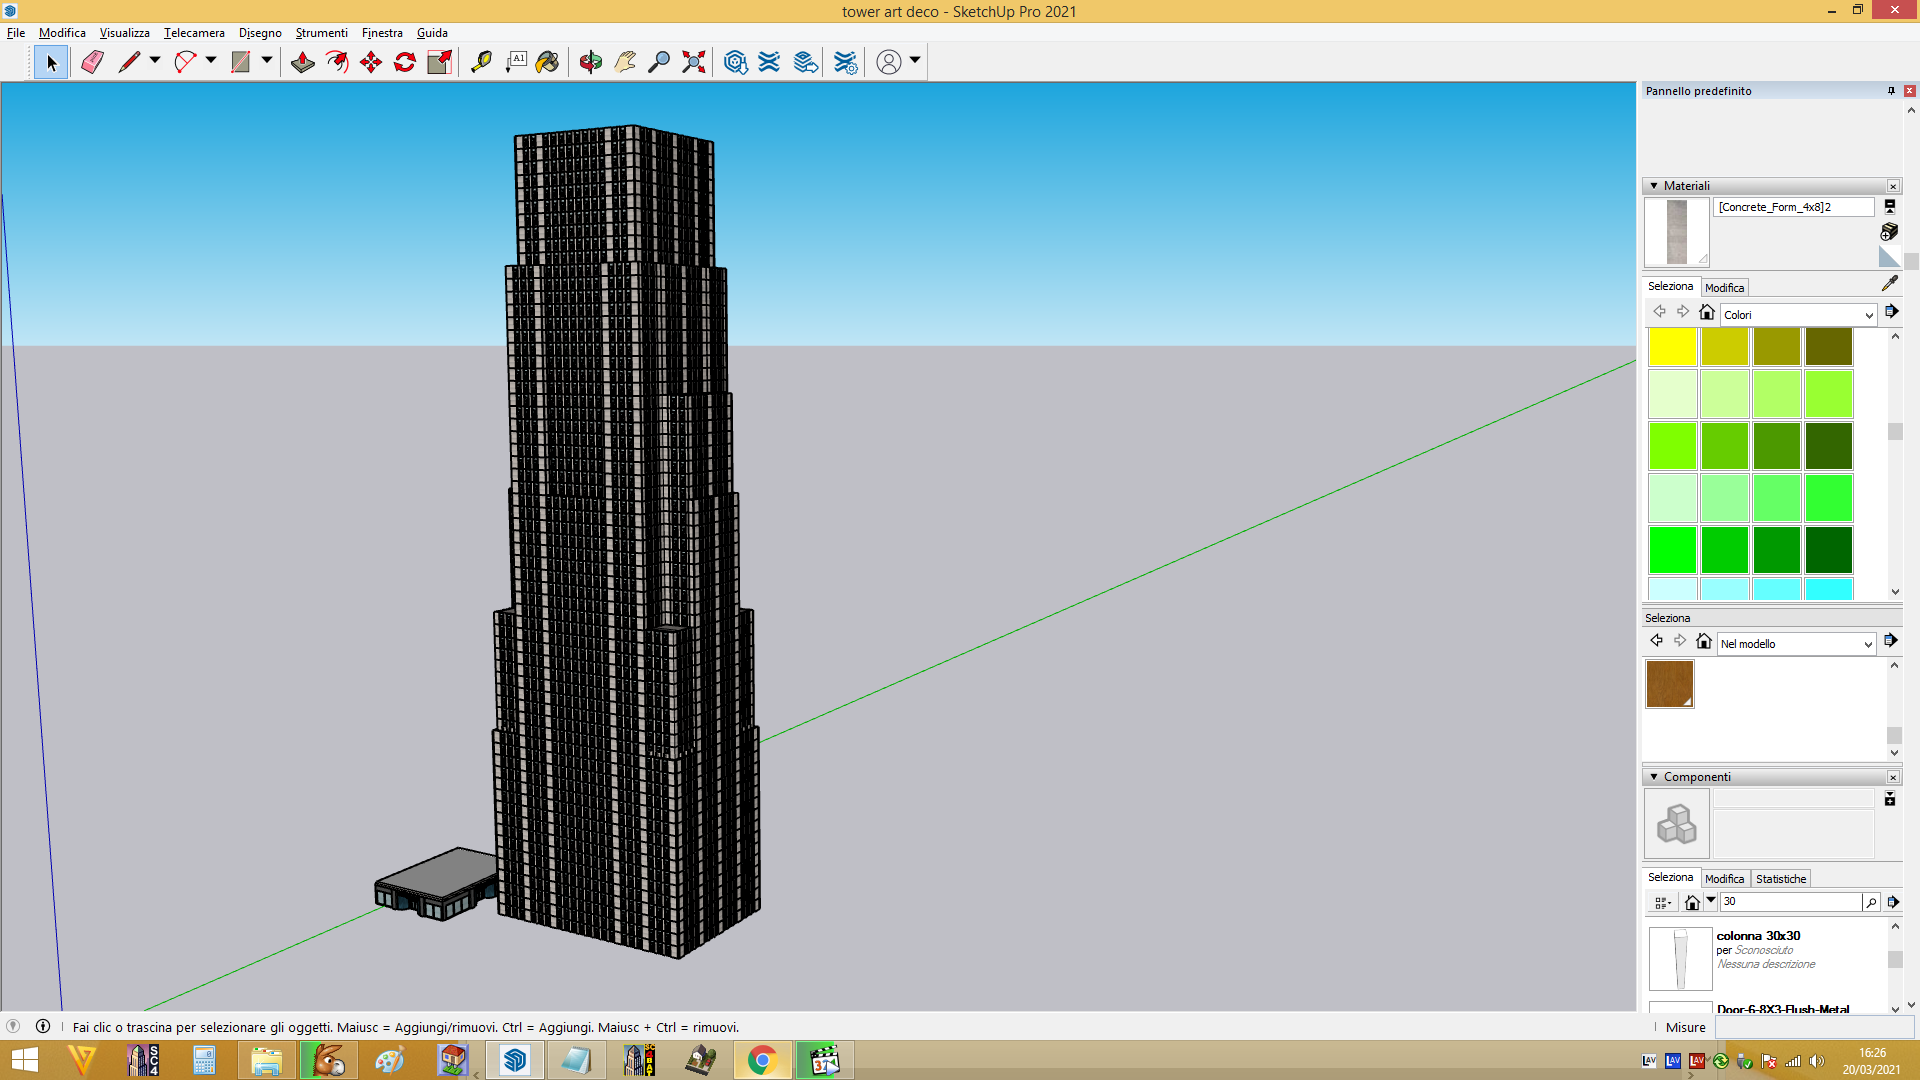Collapse the Materiali panel
The image size is (1920, 1080).
pyautogui.click(x=1654, y=186)
